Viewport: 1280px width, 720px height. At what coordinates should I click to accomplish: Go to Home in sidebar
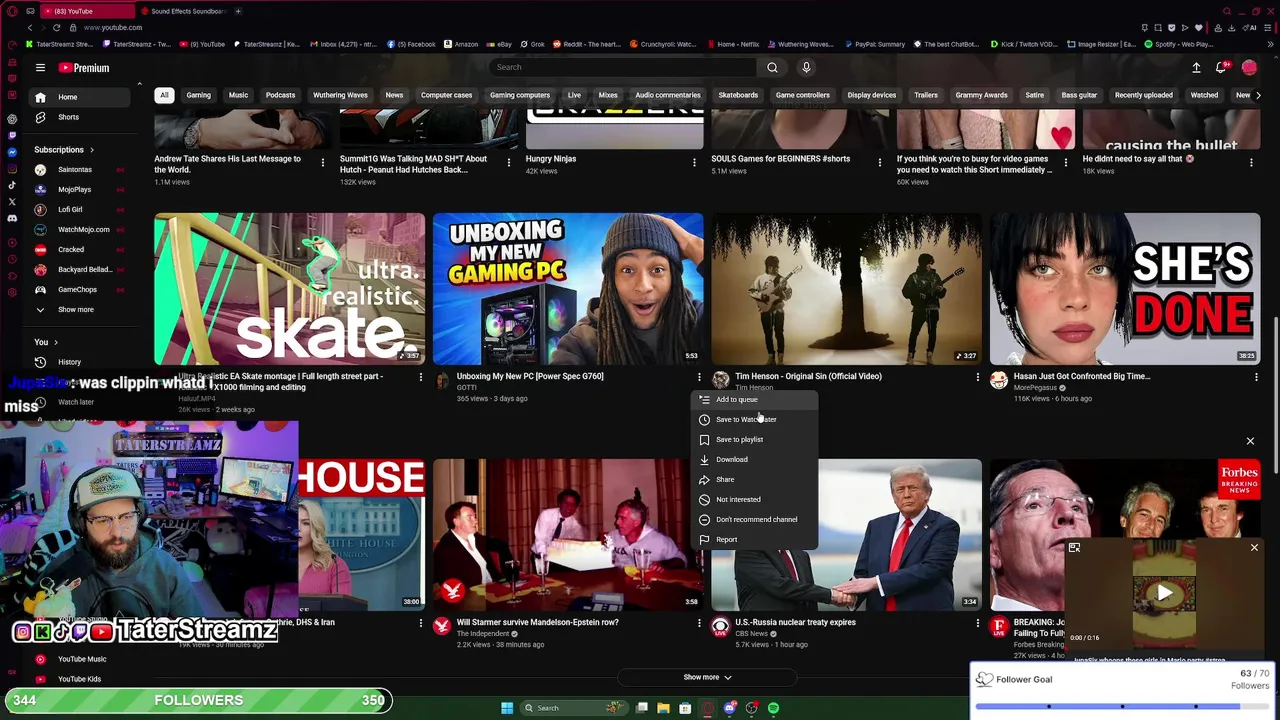(80, 97)
